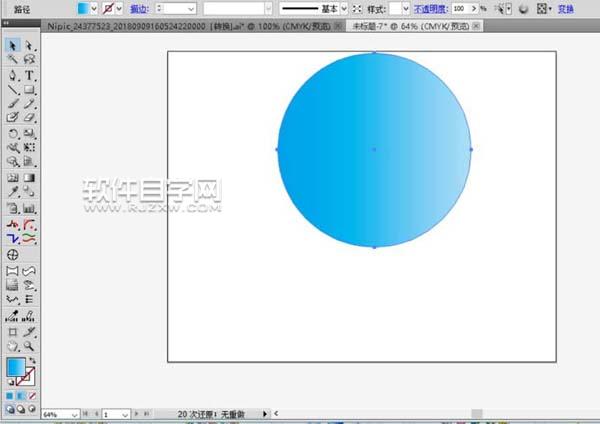Viewport: 600px width, 424px height.
Task: Open stroke weight dropdown
Action: [191, 8]
